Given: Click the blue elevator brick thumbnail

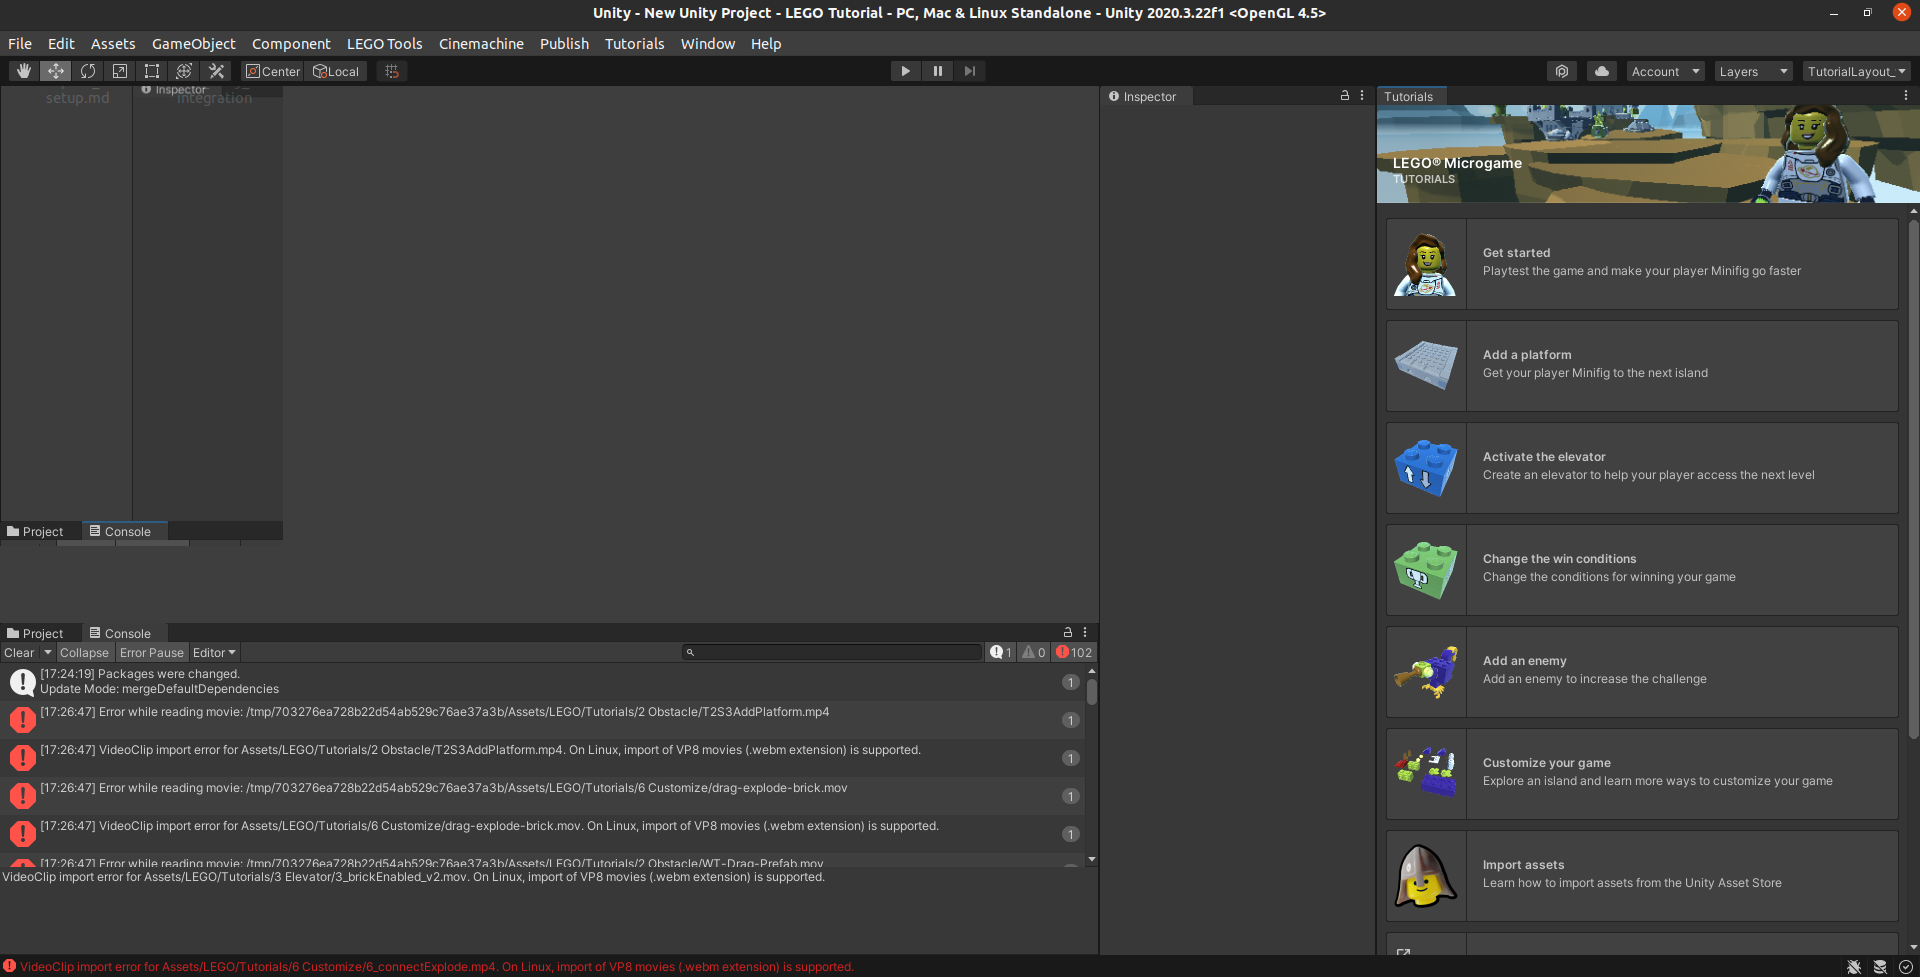Looking at the screenshot, I should pyautogui.click(x=1426, y=468).
